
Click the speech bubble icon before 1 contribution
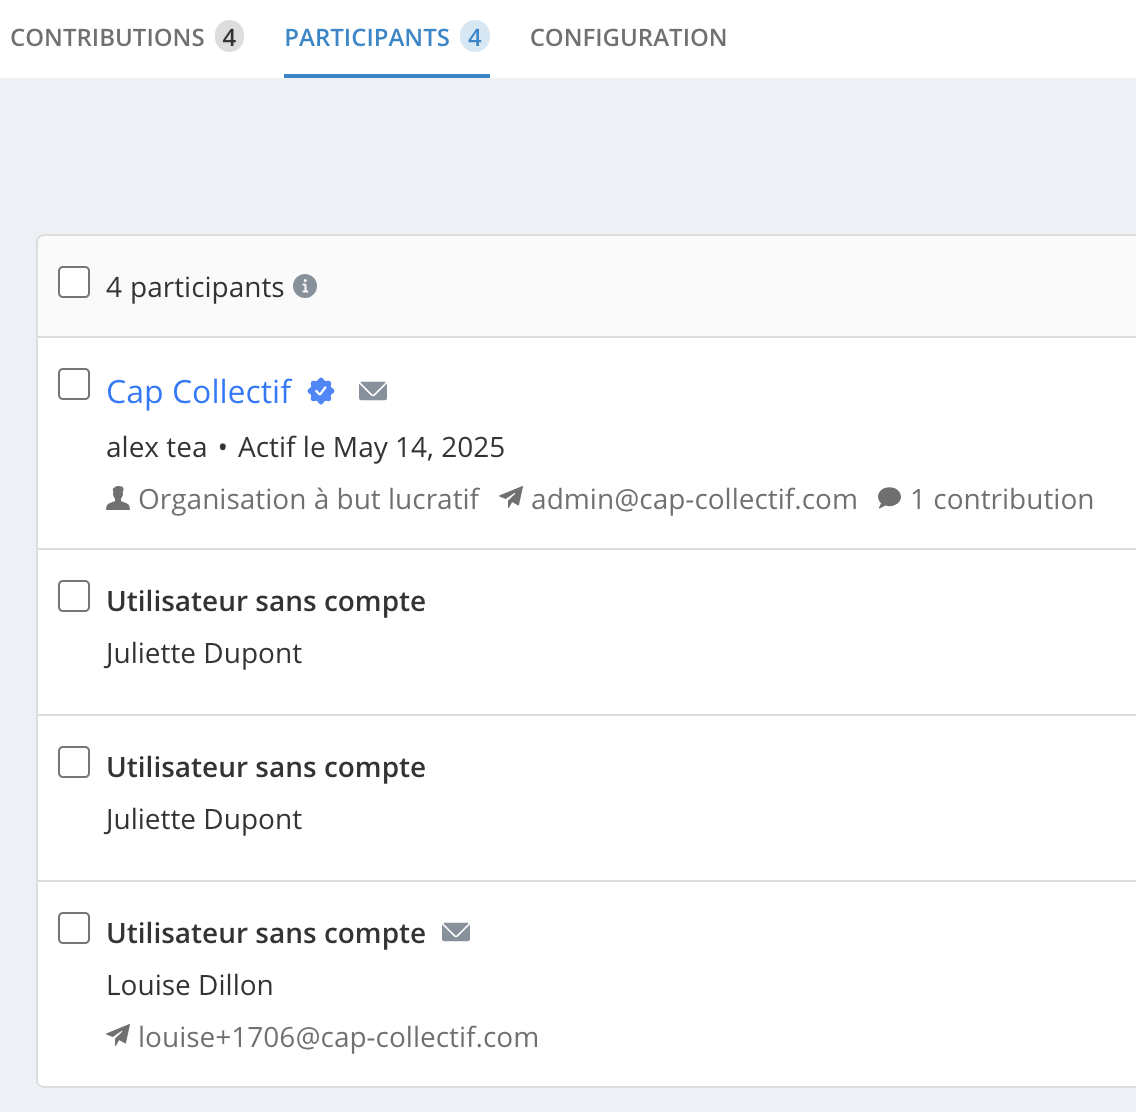coord(889,498)
